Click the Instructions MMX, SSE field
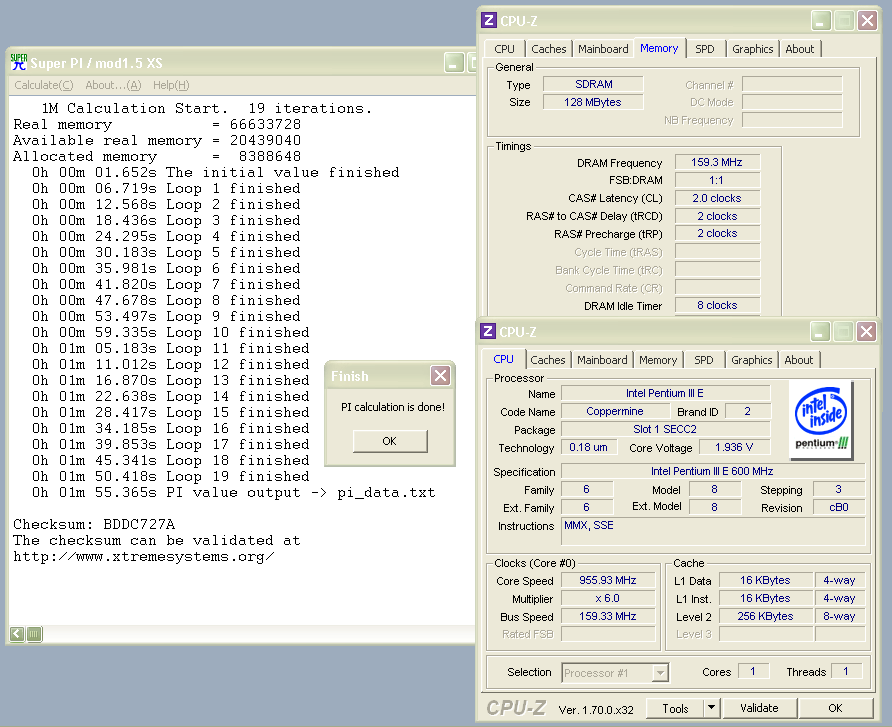Viewport: 892px width, 727px height. click(x=713, y=531)
